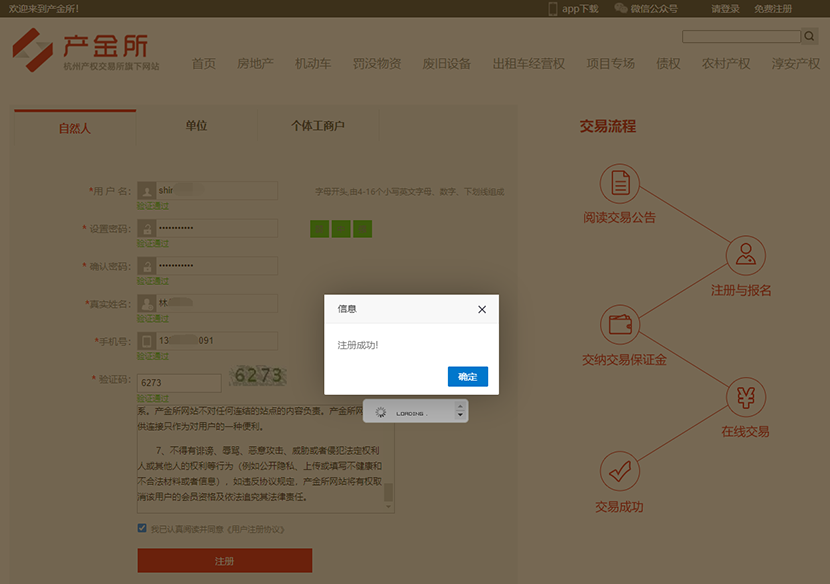Switch to the 个体工商户 tab
This screenshot has width=830, height=584.
[318, 126]
